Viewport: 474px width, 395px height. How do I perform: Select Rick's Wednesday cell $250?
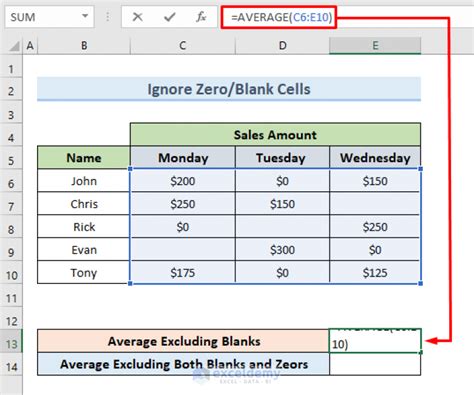tap(375, 227)
